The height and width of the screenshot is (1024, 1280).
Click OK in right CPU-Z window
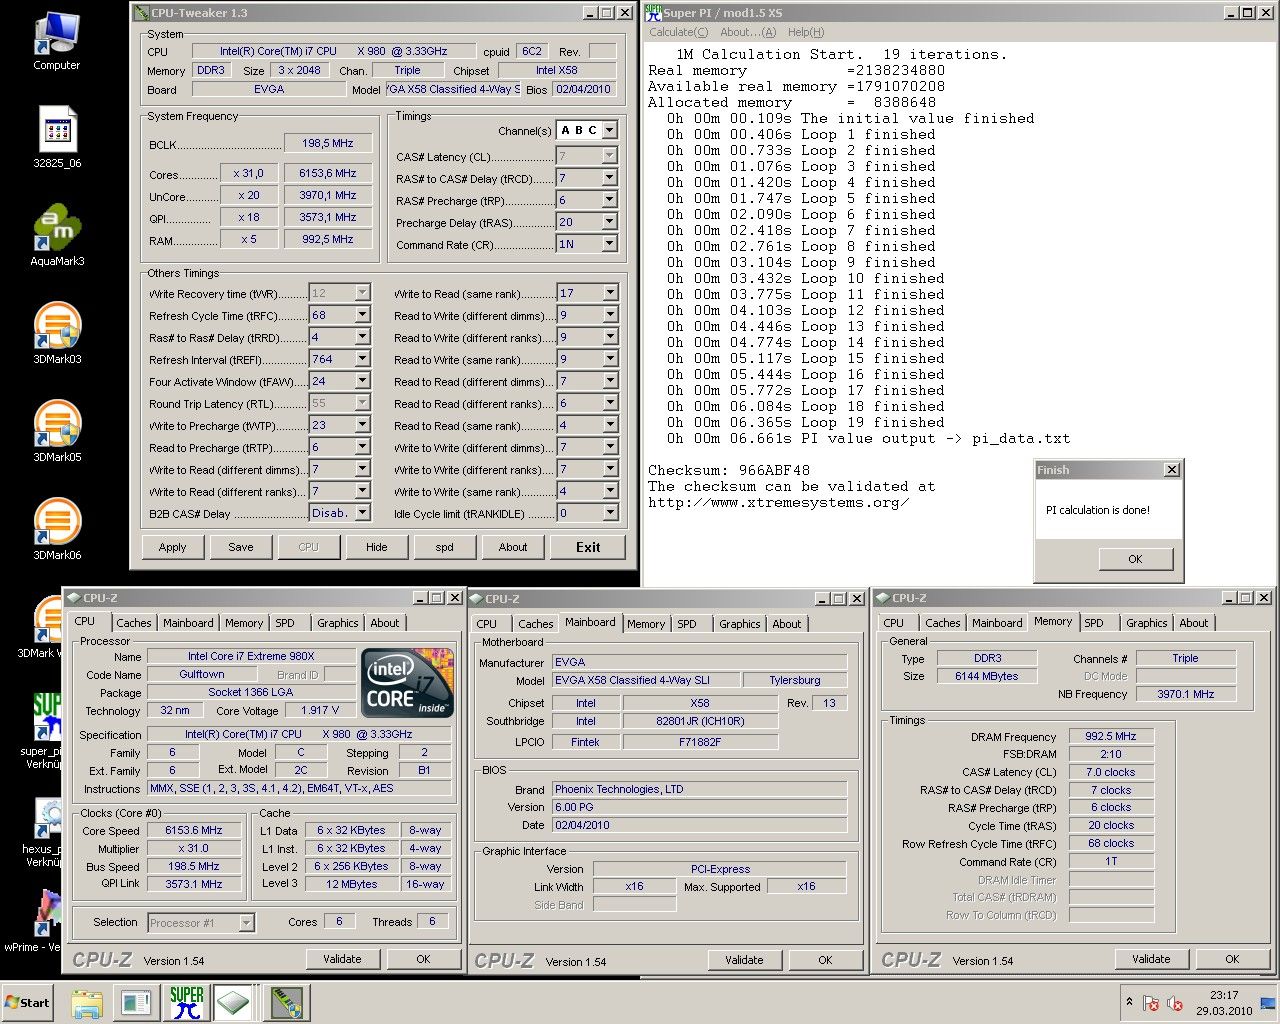click(x=1232, y=959)
